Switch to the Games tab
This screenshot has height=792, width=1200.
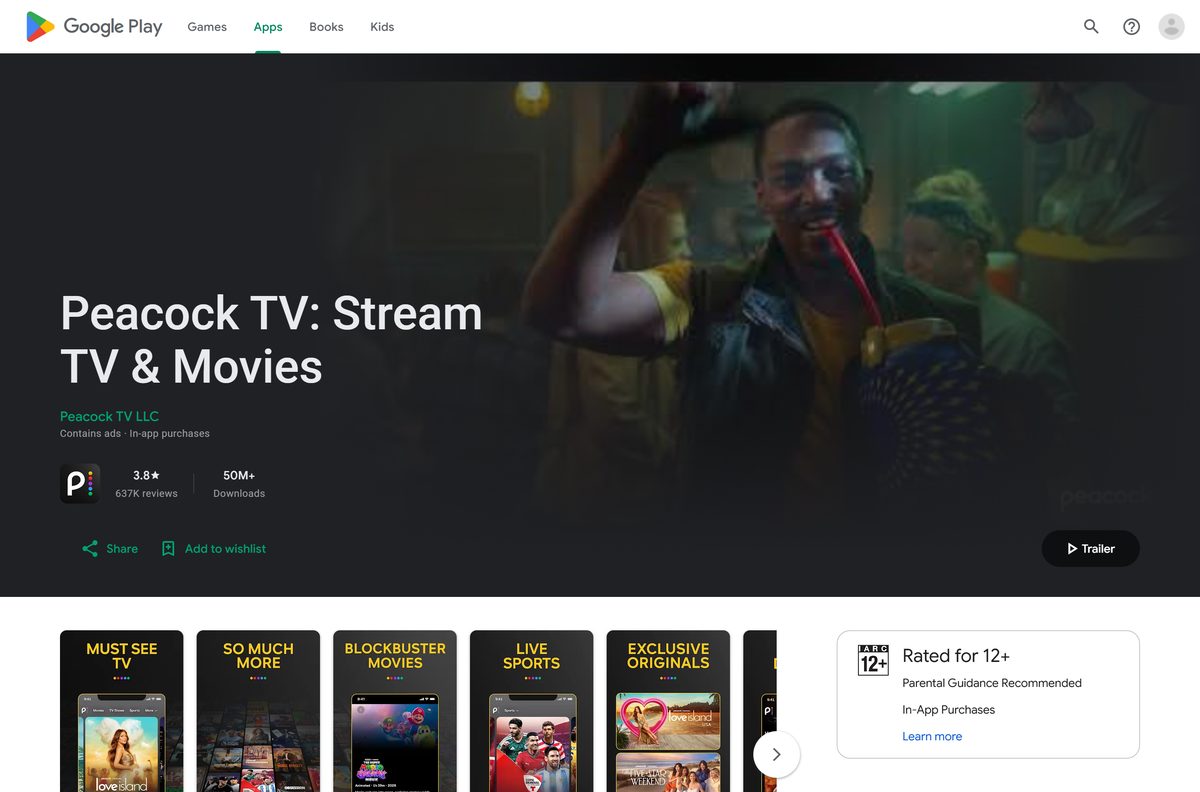[207, 27]
